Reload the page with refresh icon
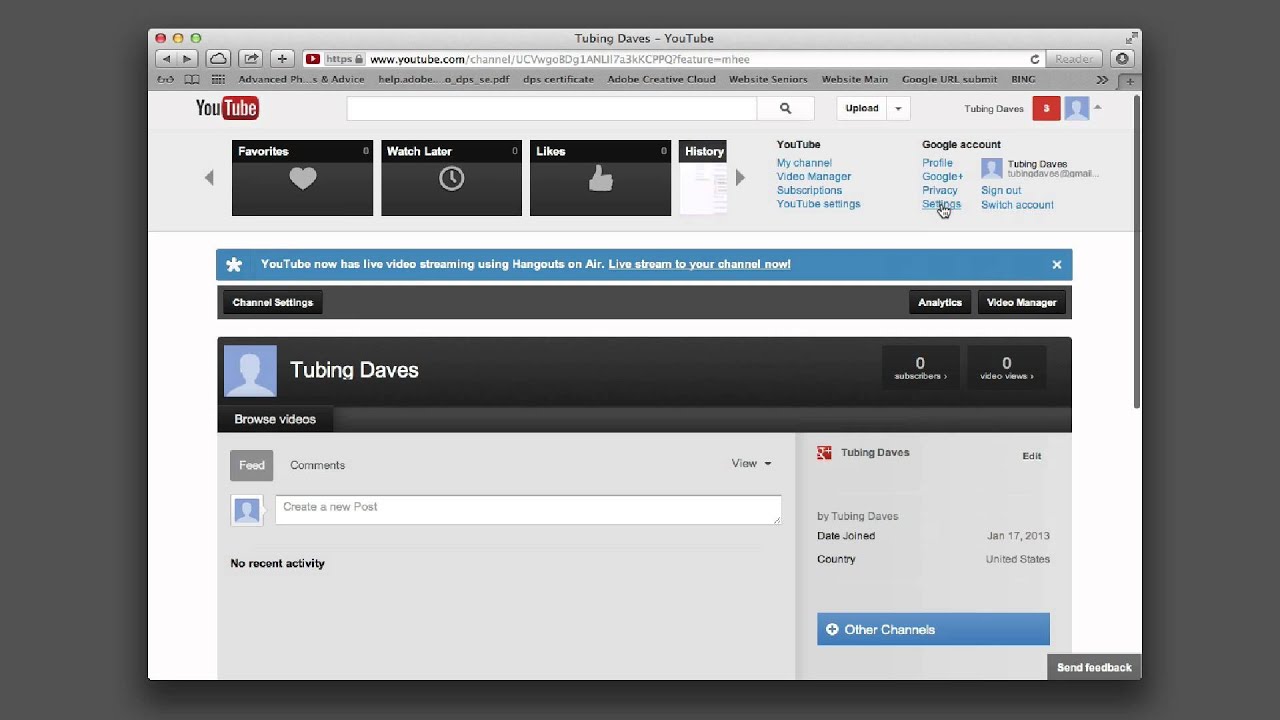 tap(1035, 59)
